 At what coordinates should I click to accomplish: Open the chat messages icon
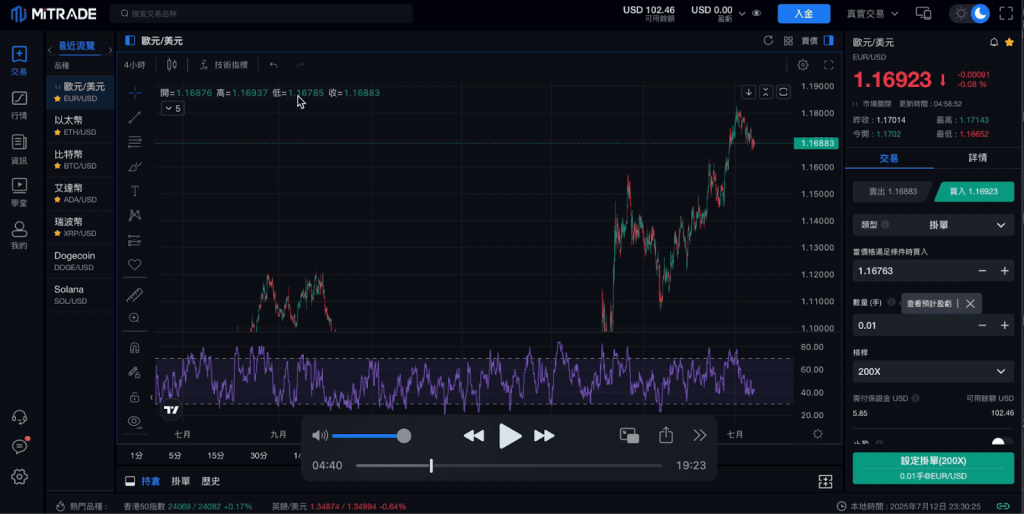[19, 446]
